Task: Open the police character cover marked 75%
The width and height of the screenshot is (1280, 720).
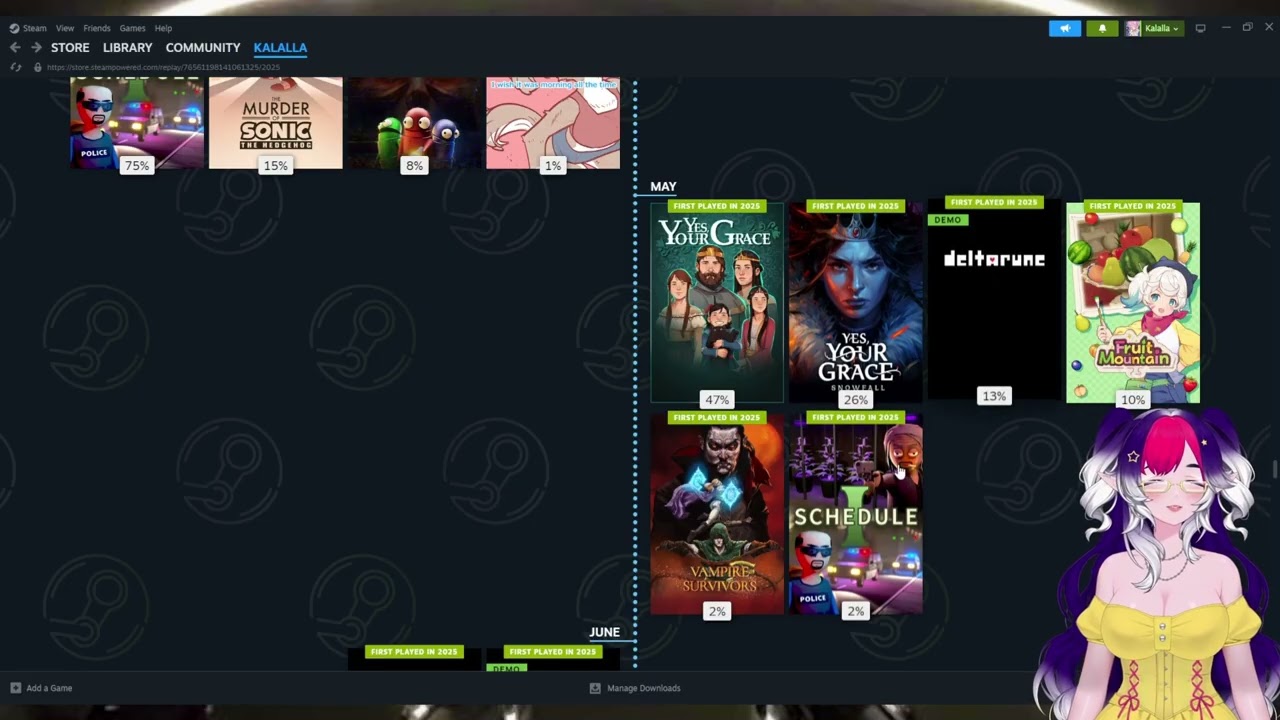Action: (x=137, y=123)
